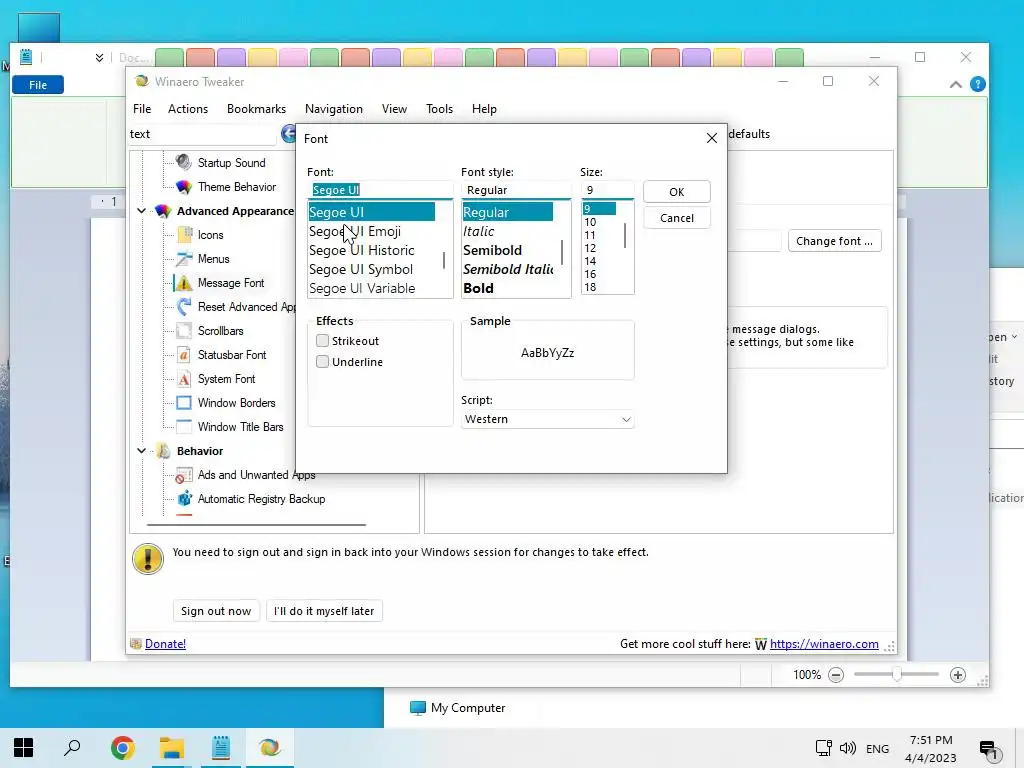Click the WordPad File tab

click(38, 85)
